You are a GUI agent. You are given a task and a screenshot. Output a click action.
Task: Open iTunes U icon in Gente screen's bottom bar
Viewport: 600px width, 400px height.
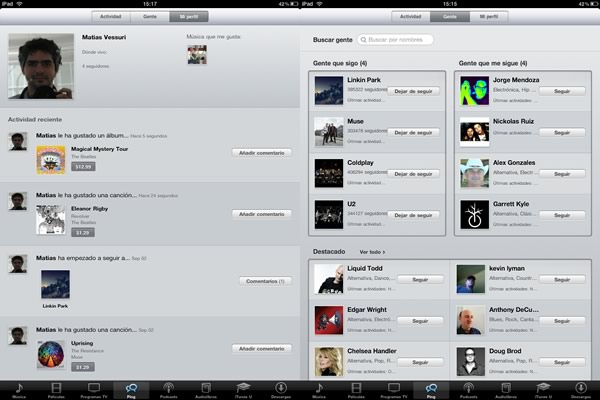coord(543,390)
